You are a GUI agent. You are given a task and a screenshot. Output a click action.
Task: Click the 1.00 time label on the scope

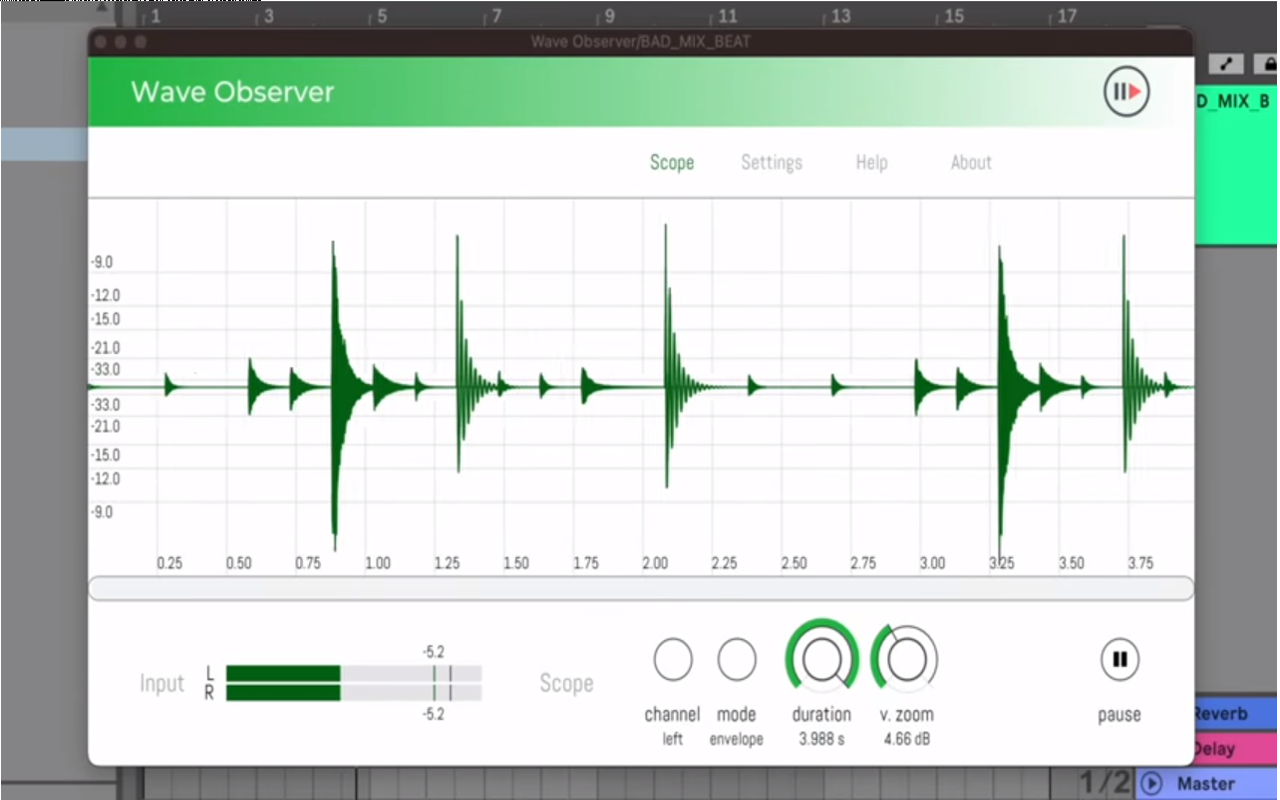[x=378, y=563]
